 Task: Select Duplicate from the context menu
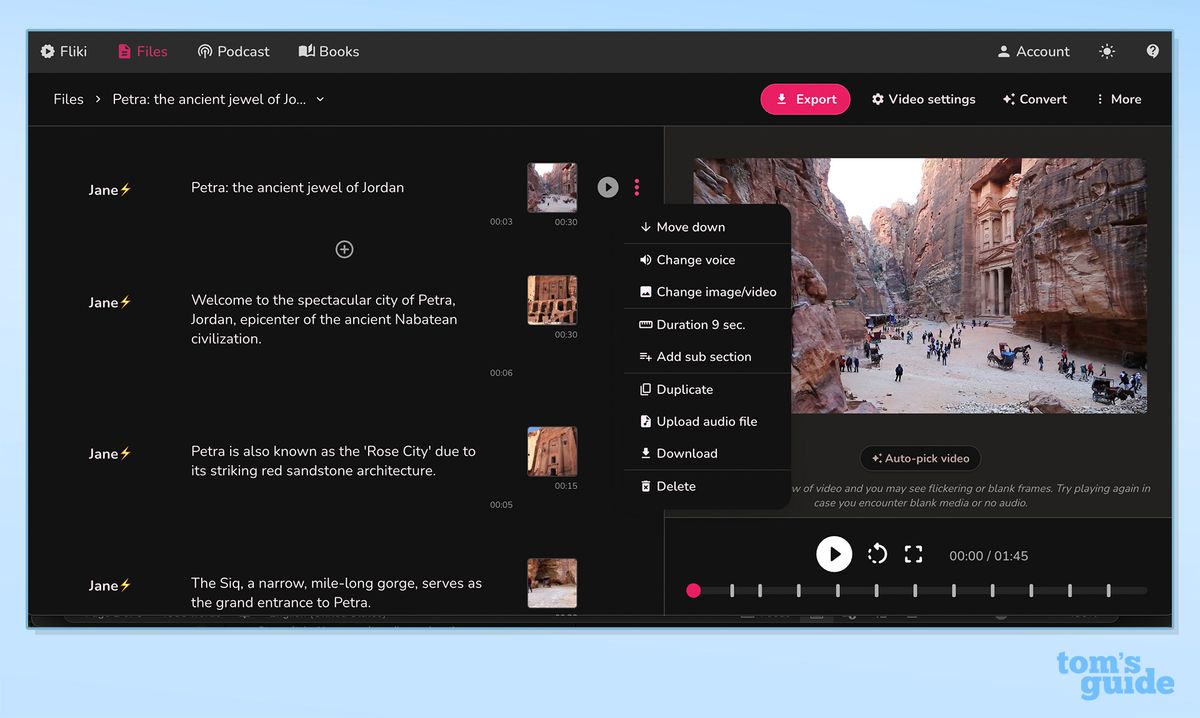686,389
